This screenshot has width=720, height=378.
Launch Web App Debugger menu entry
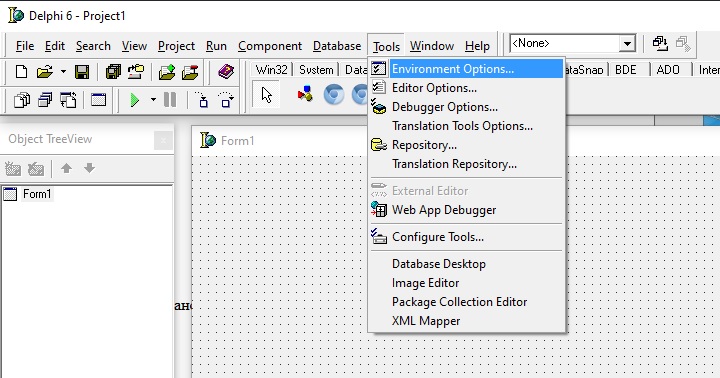coord(467,210)
